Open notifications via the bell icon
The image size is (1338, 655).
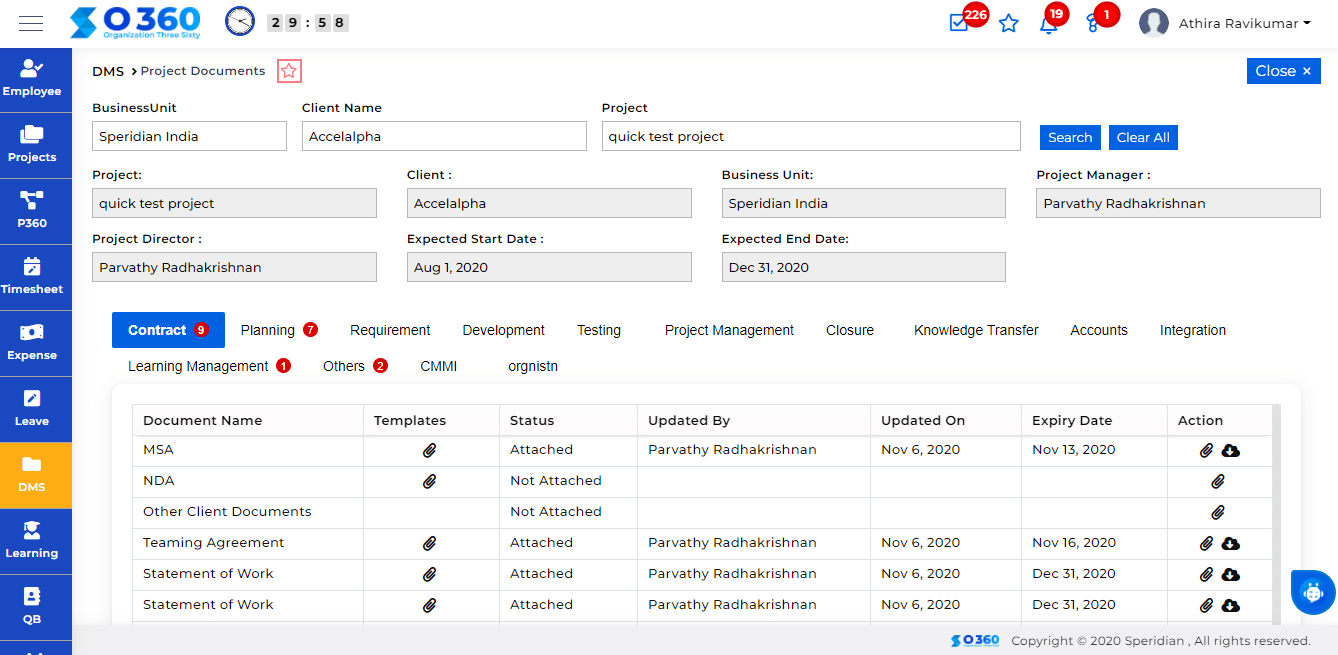click(x=1049, y=23)
